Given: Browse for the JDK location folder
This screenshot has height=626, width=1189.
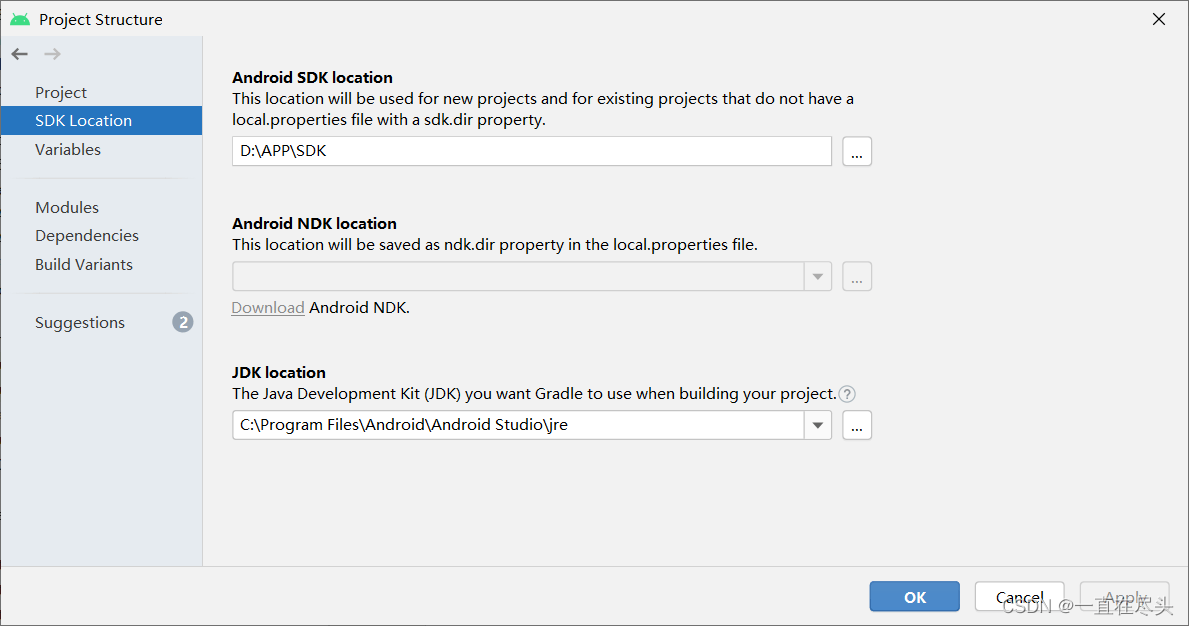Looking at the screenshot, I should (x=857, y=425).
